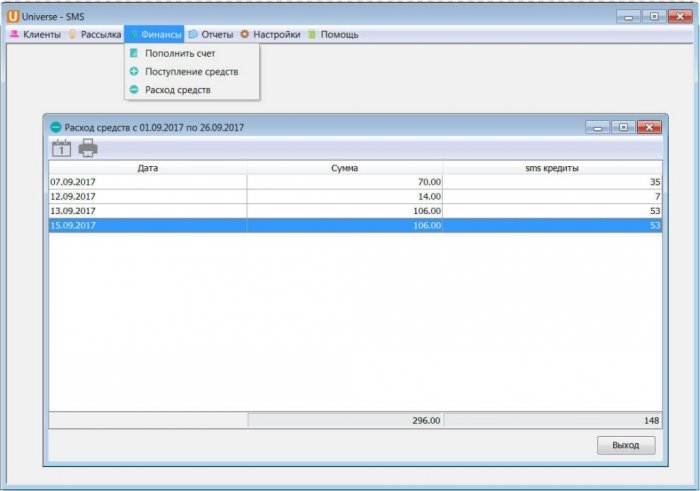Click the sms кредиты column header
Image resolution: width=700 pixels, height=491 pixels.
(x=551, y=168)
